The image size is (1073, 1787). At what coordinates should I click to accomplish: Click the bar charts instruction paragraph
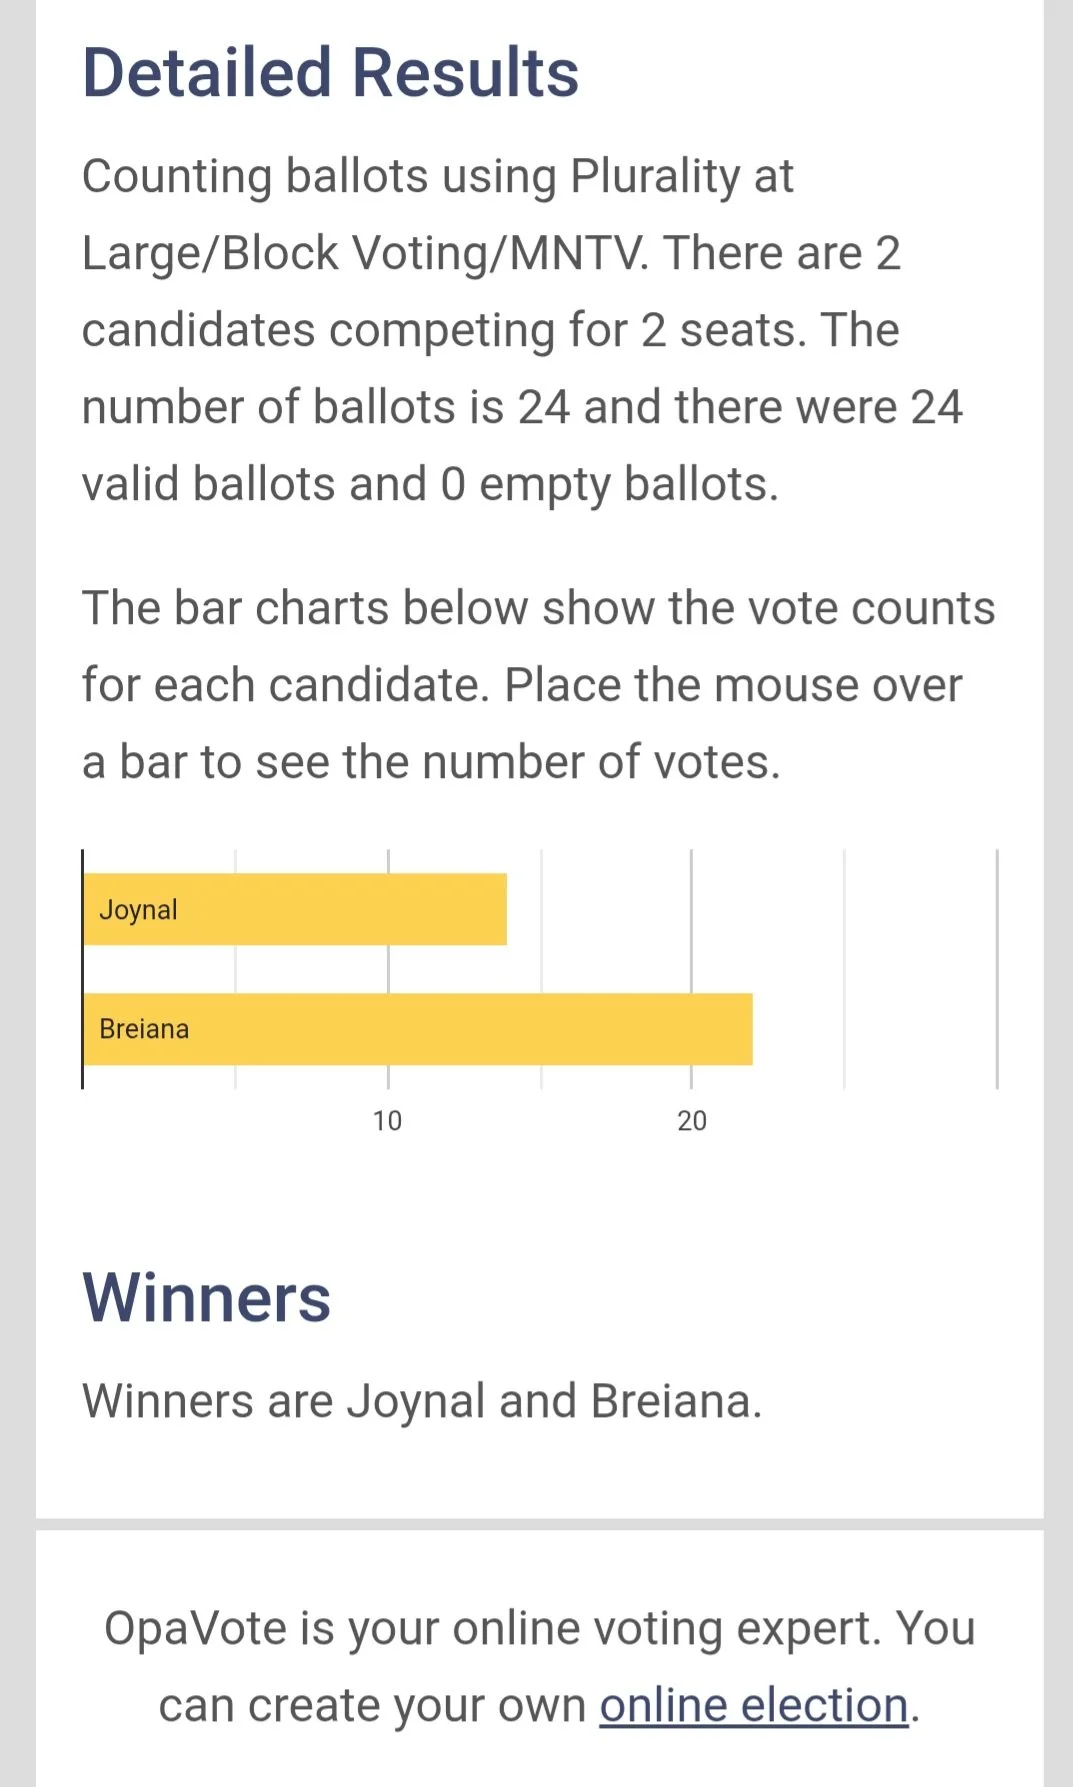coord(538,685)
